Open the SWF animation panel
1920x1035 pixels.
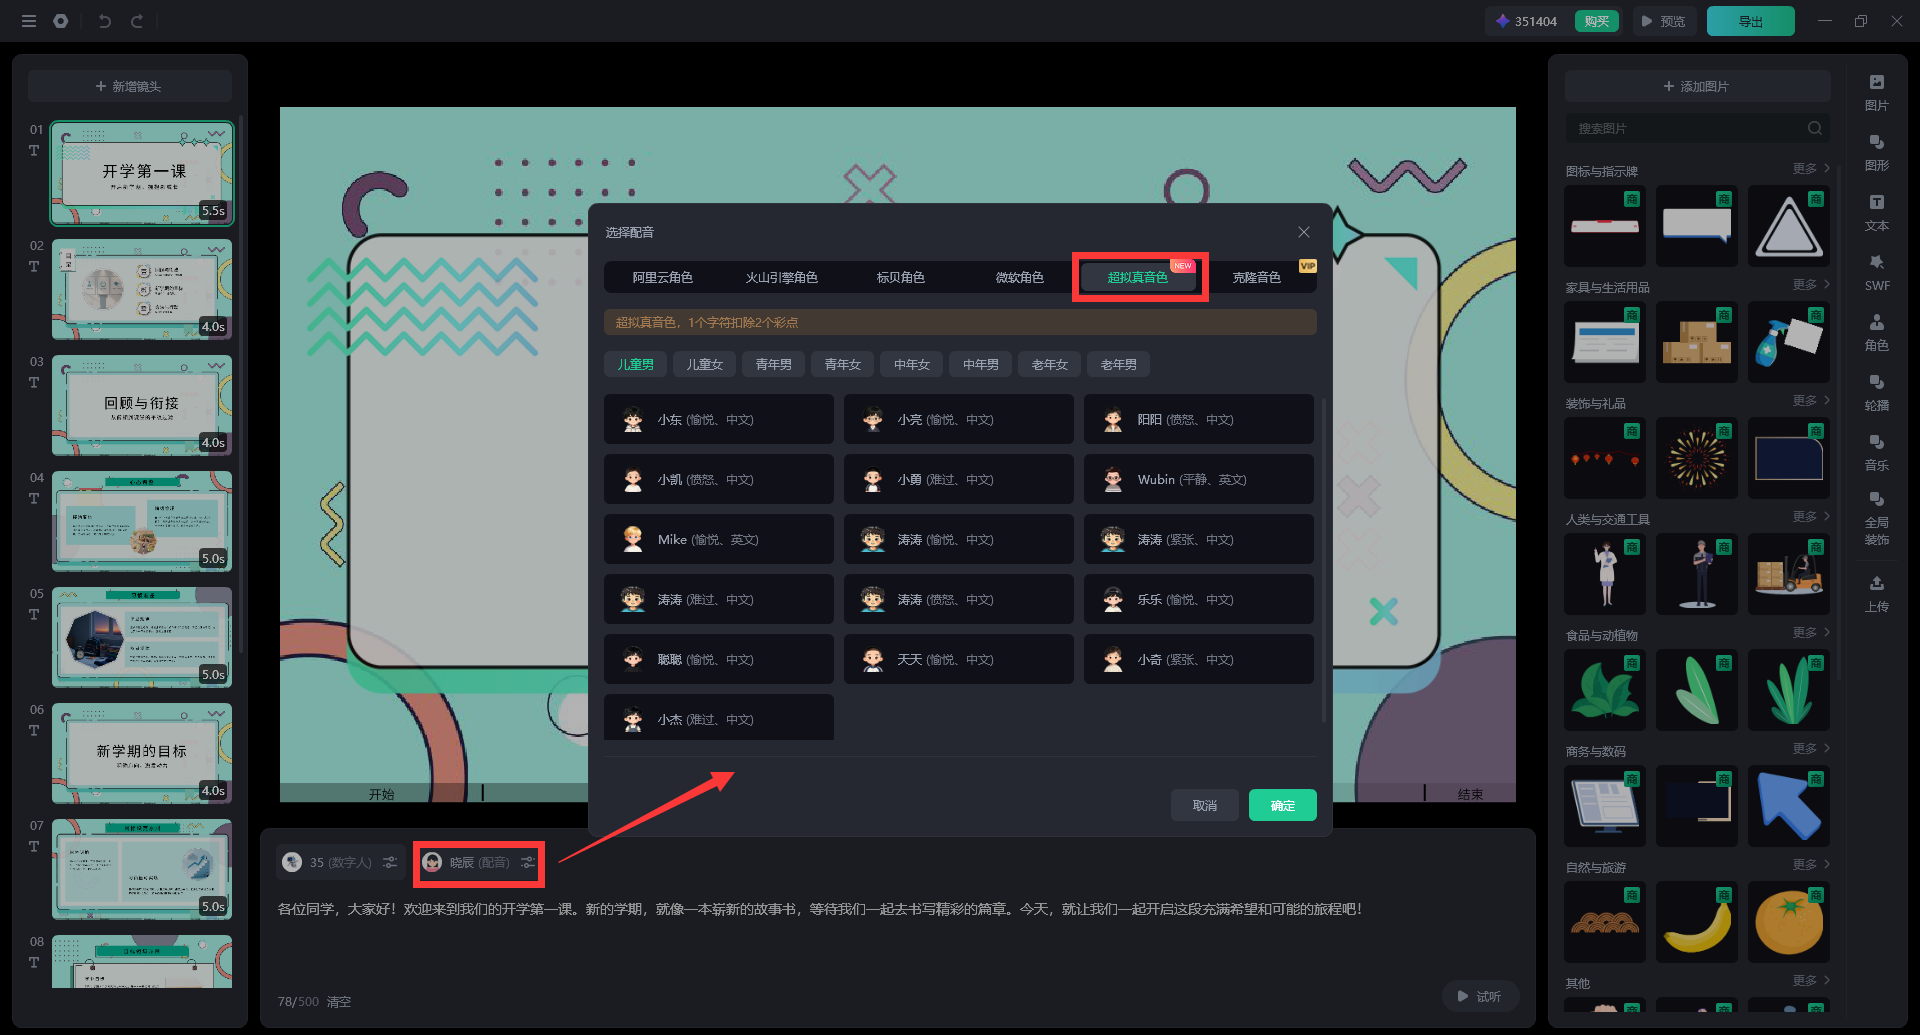pyautogui.click(x=1876, y=272)
